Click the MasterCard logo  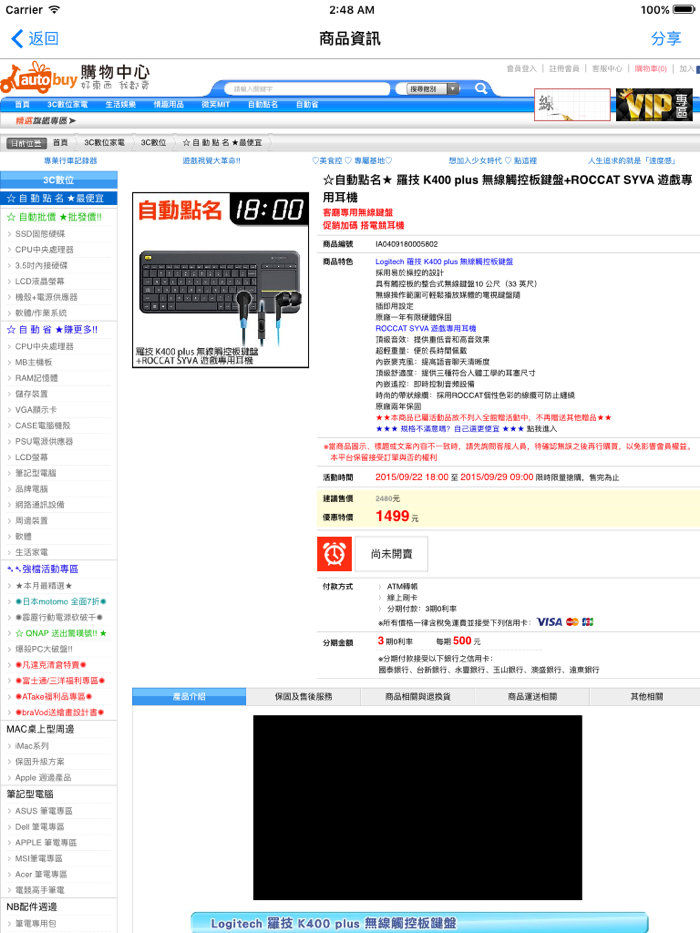click(x=572, y=622)
